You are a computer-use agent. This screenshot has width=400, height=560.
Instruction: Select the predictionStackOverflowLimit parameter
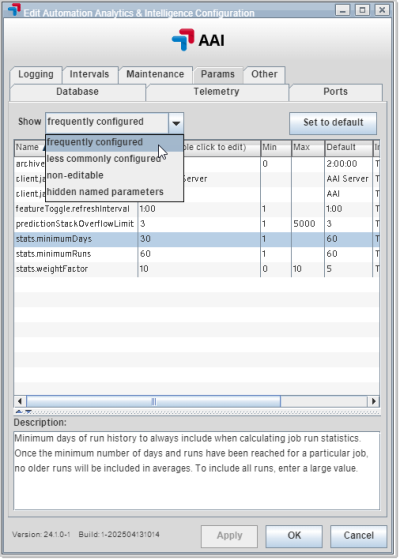(x=75, y=224)
